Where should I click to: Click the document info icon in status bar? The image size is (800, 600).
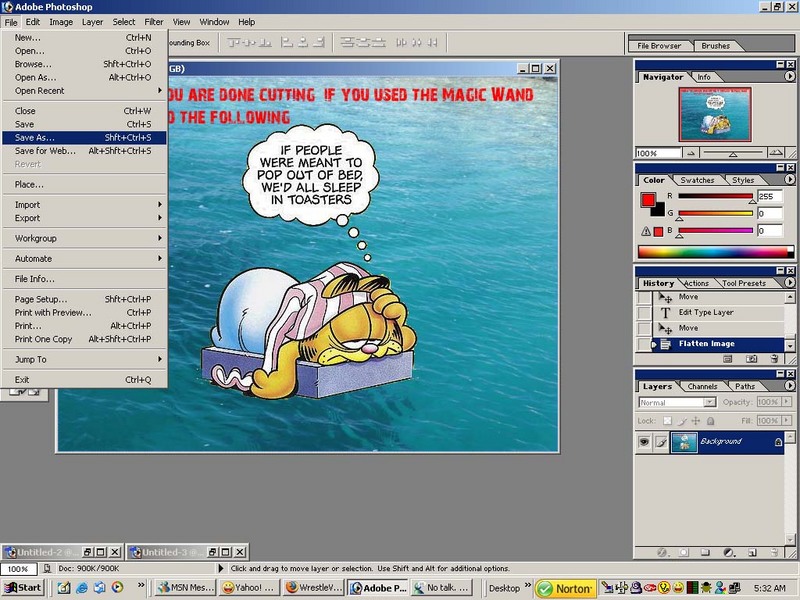click(47, 568)
